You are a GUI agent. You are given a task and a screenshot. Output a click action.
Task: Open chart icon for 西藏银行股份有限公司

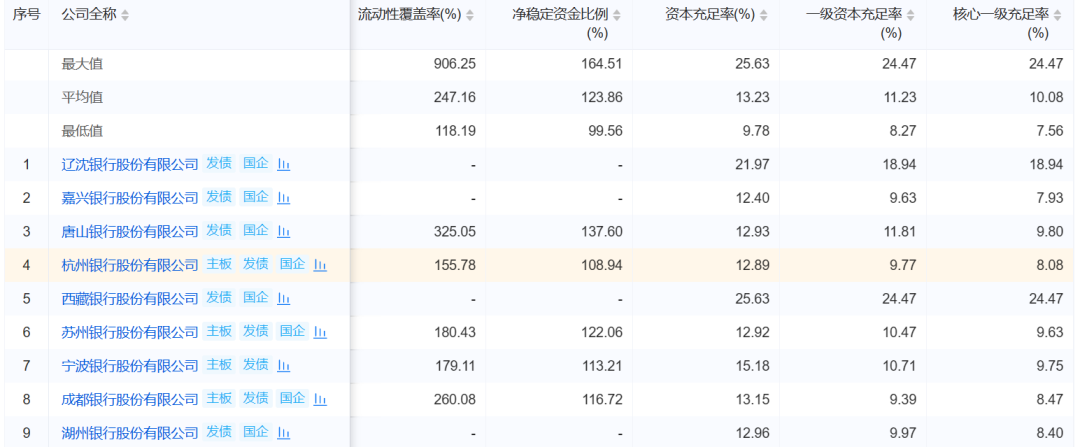283,298
